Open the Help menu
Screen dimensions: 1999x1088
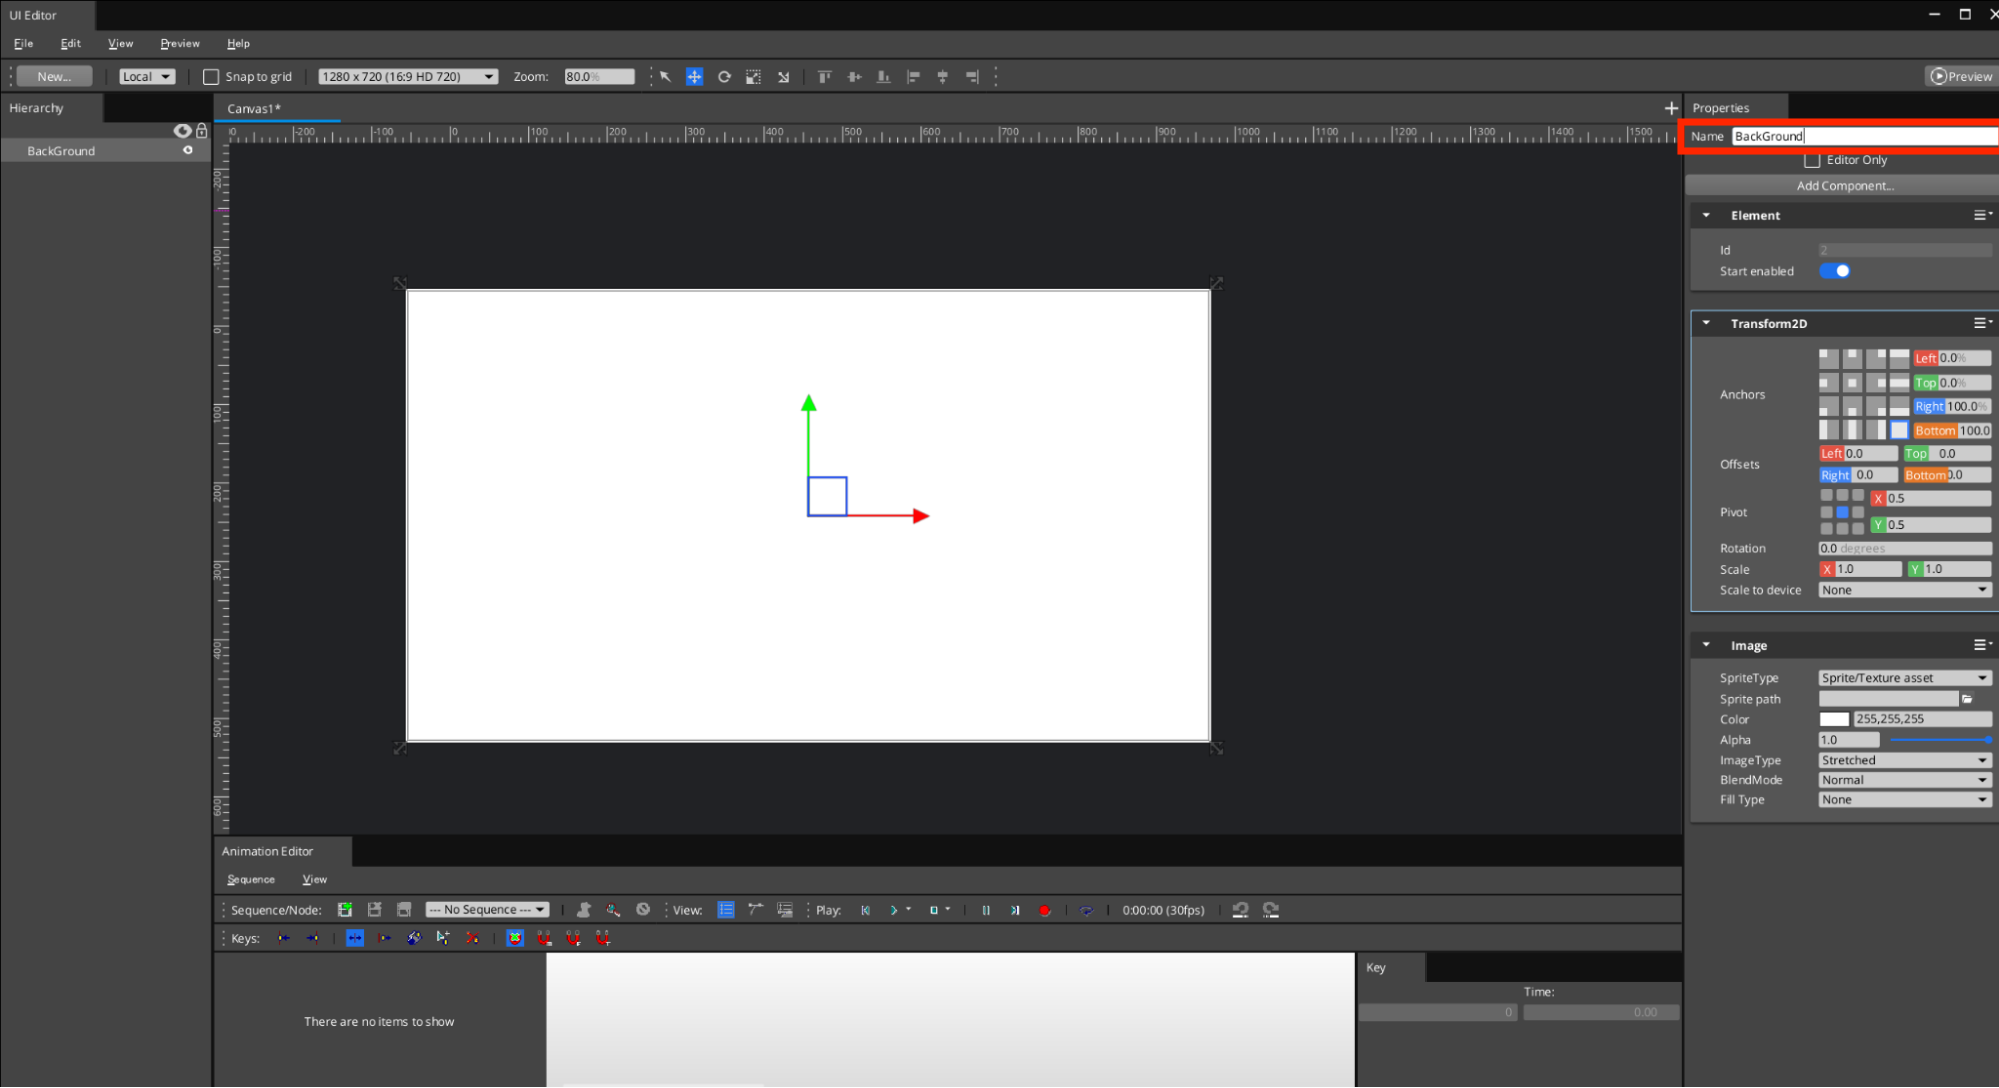pyautogui.click(x=238, y=43)
